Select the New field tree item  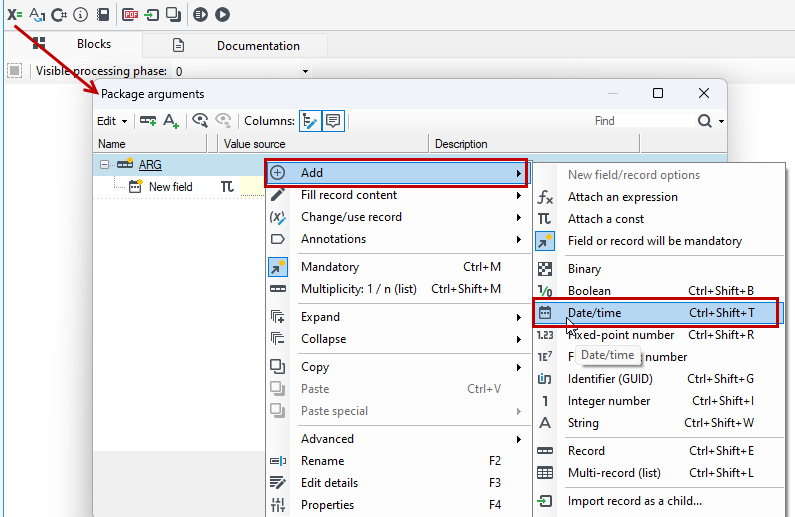click(170, 187)
